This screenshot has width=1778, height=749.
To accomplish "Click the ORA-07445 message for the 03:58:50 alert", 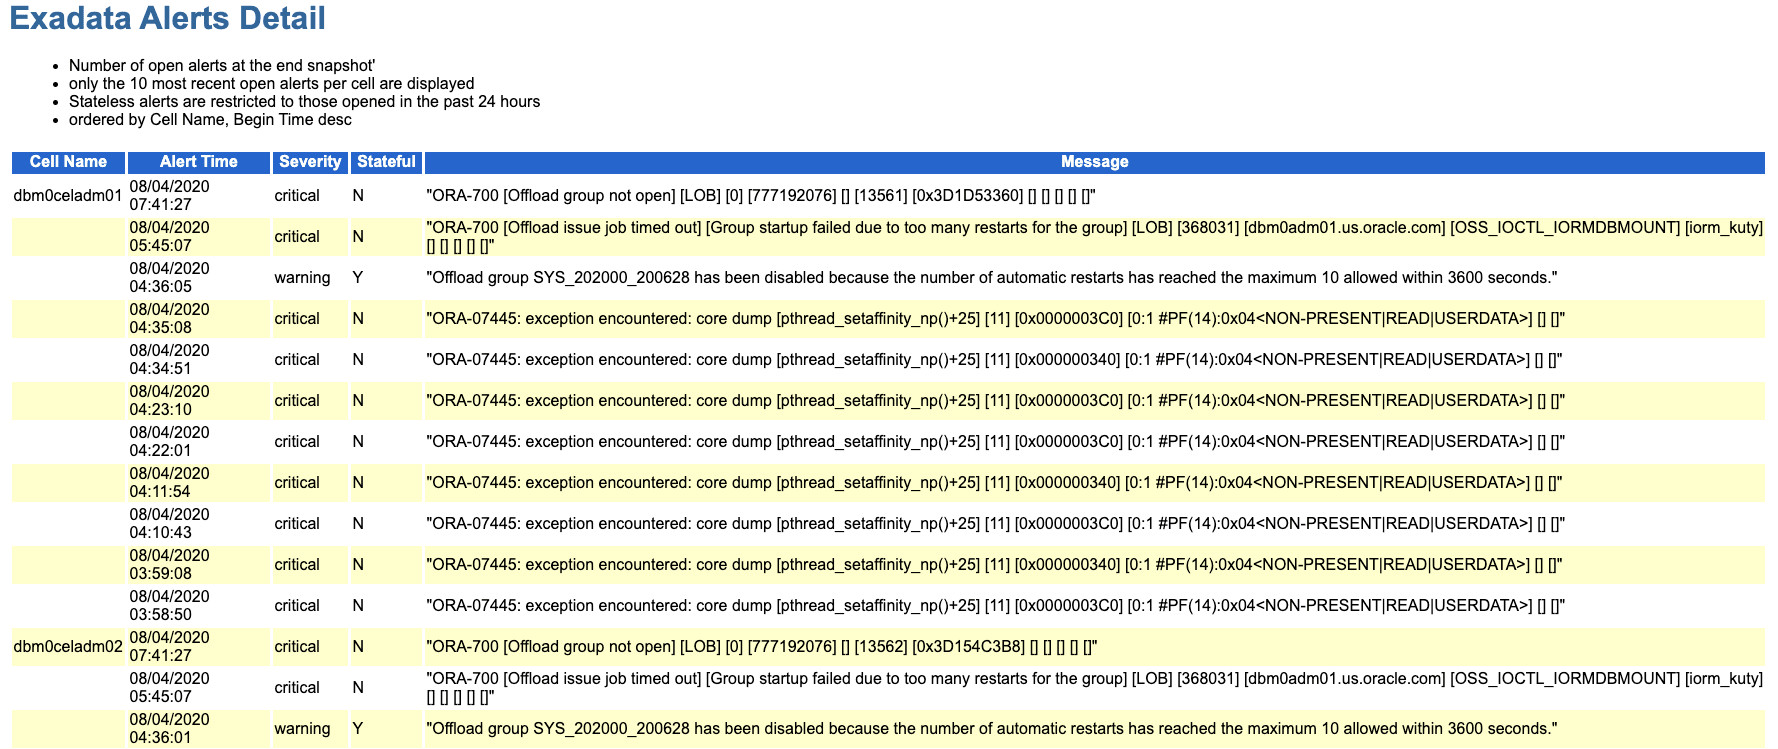I will (995, 606).
